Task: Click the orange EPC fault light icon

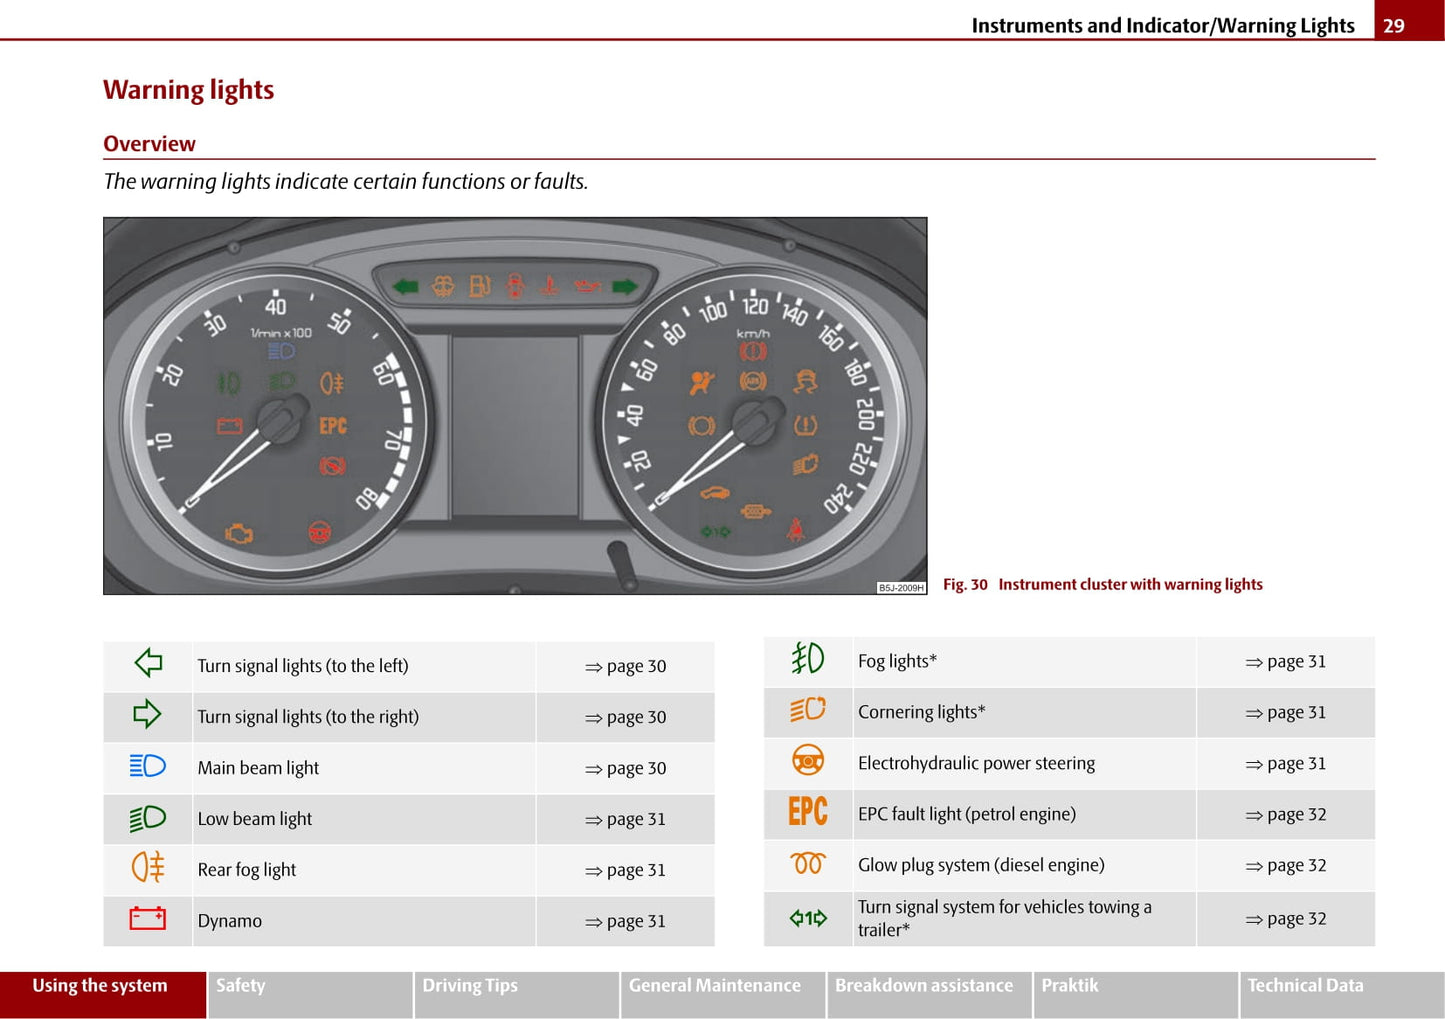Action: 807,811
